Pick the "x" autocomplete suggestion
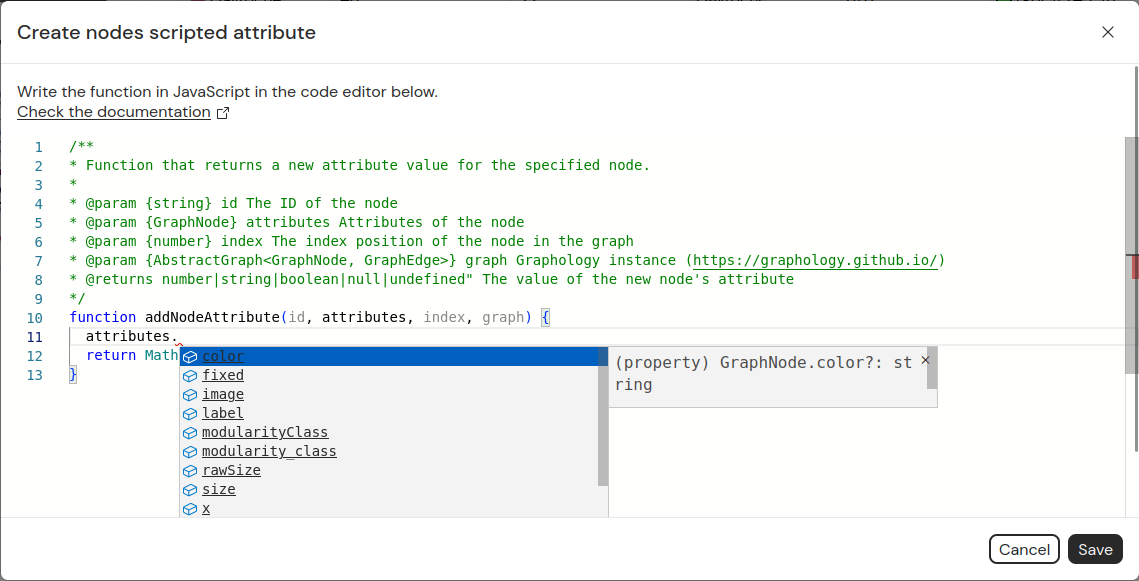This screenshot has width=1139, height=581. [x=206, y=508]
